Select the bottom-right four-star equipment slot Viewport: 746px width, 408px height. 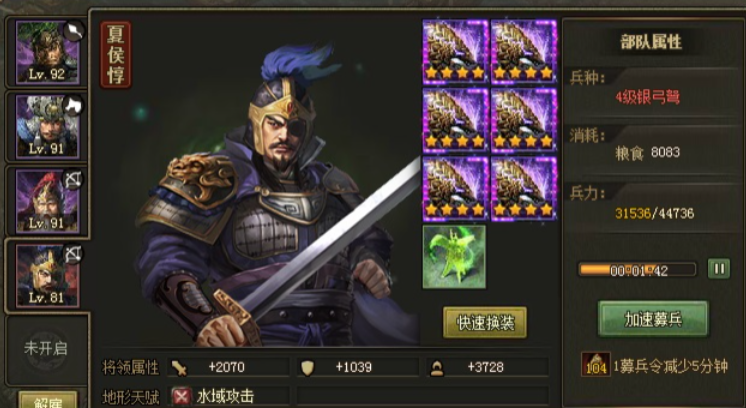[x=524, y=189]
